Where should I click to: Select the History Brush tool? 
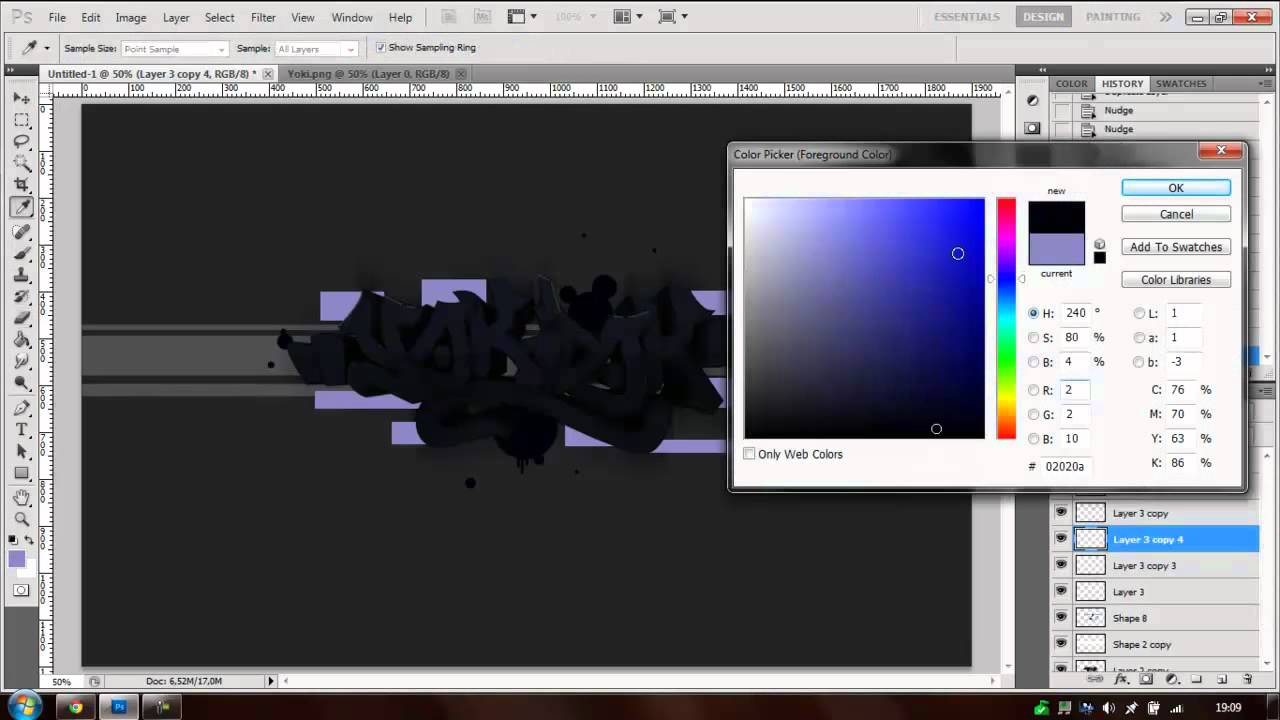(x=21, y=297)
